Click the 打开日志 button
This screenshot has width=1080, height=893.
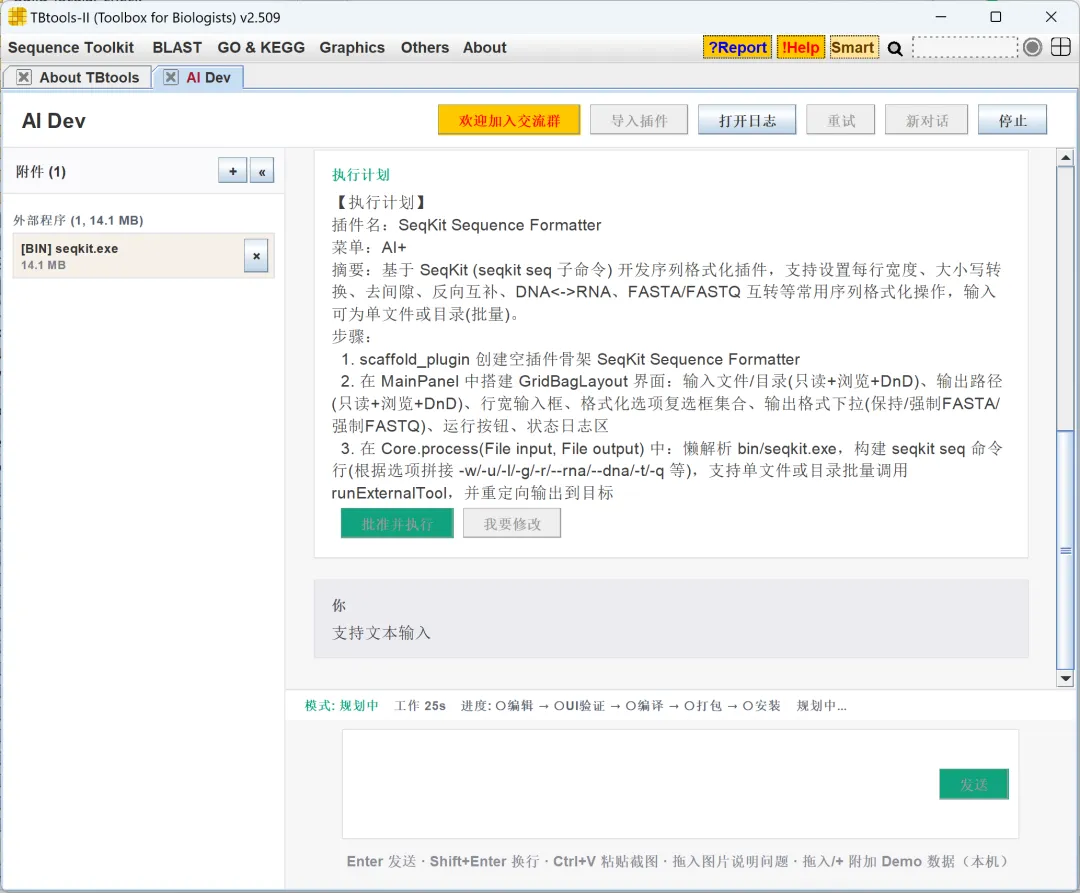click(x=747, y=120)
